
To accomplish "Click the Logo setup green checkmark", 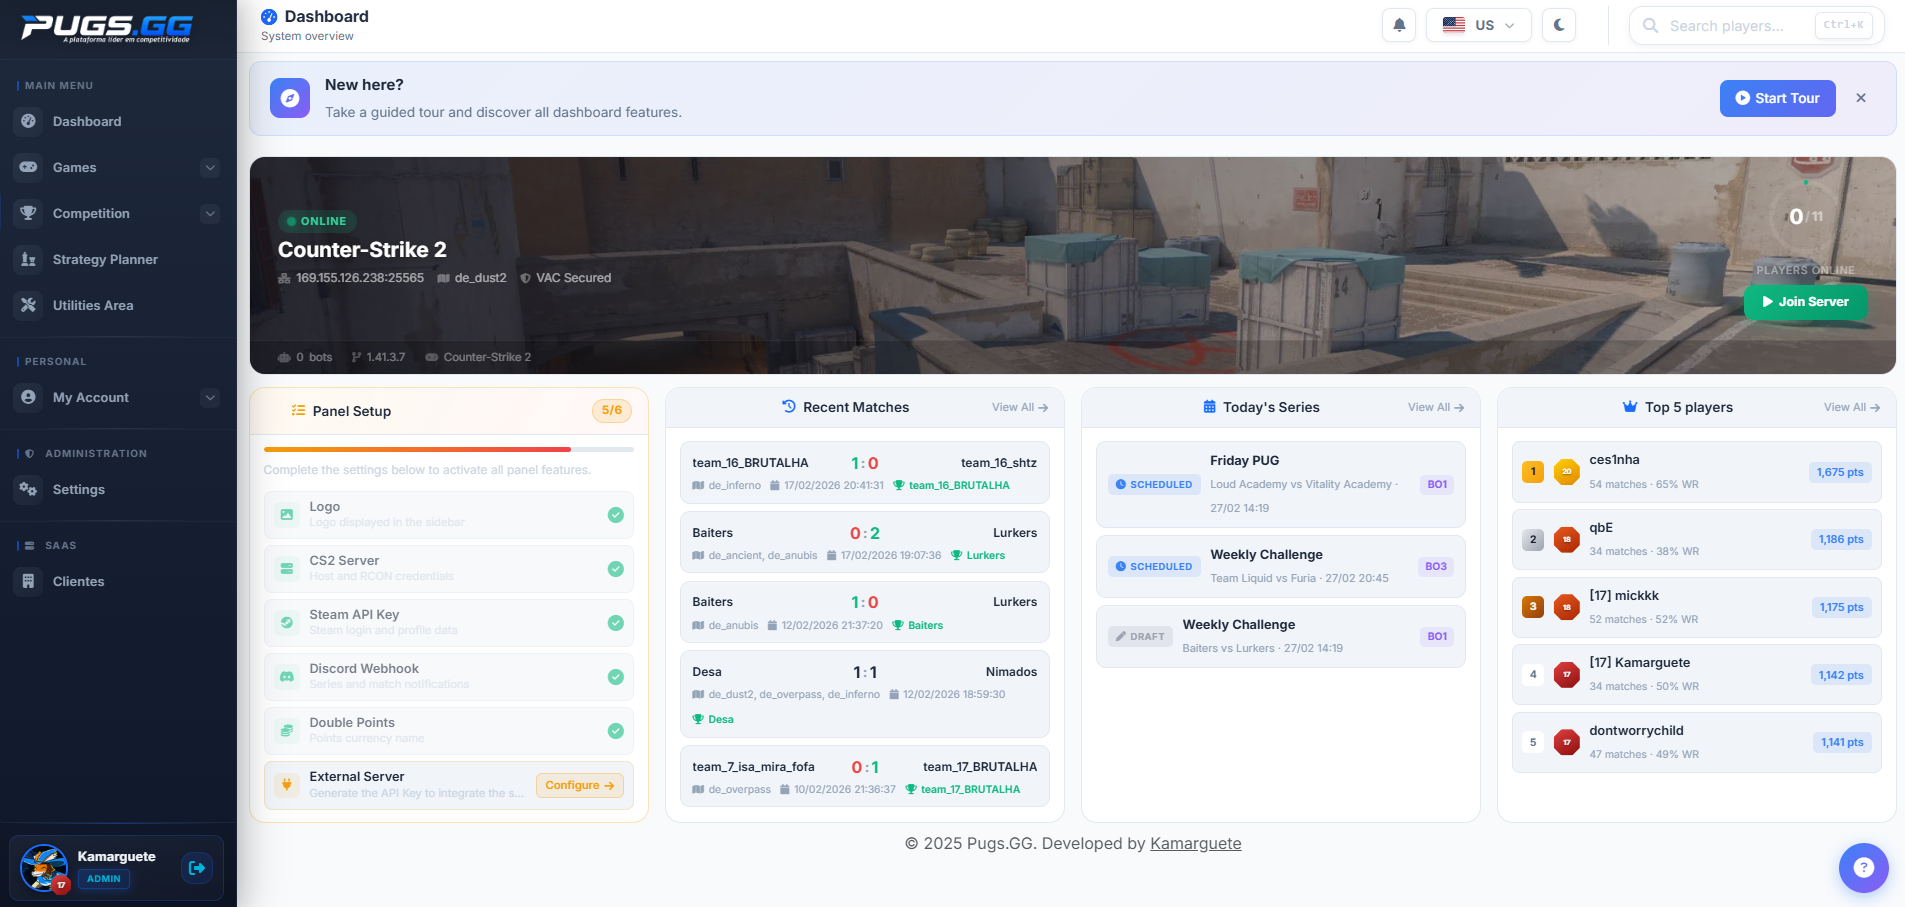I will 616,515.
